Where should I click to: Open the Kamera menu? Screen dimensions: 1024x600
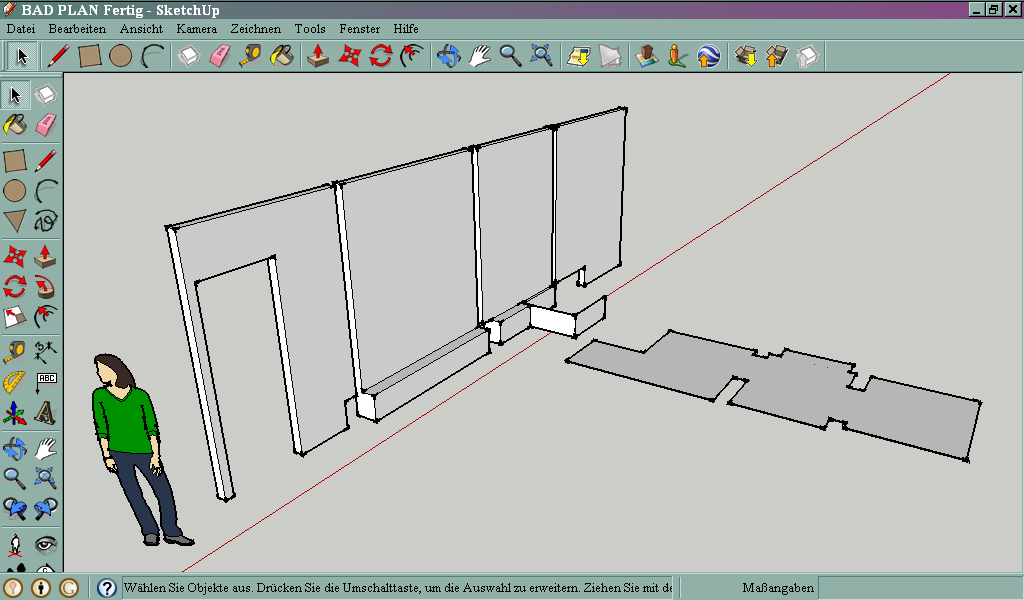point(196,29)
